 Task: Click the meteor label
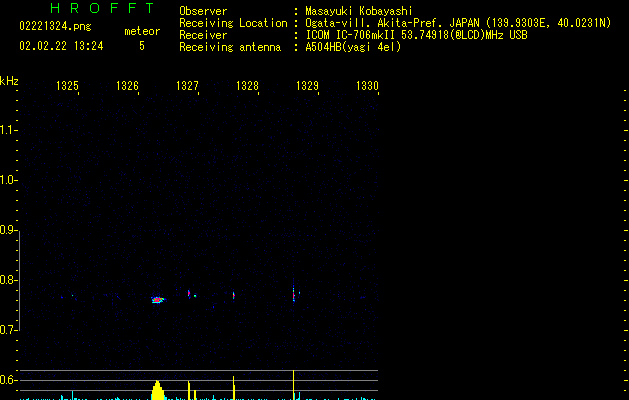(142, 31)
